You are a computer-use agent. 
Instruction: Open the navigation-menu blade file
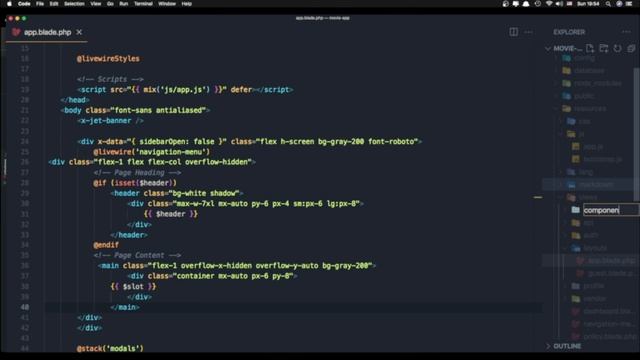604,324
